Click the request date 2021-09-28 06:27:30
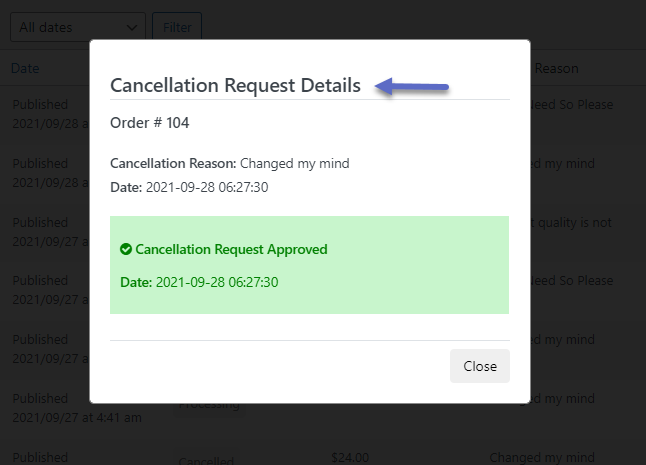Screen dimensions: 646x465 pos(207,187)
